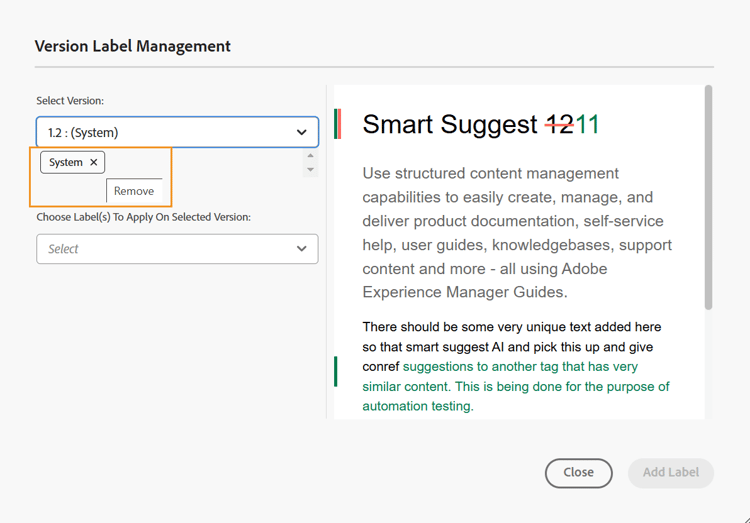Image resolution: width=750 pixels, height=523 pixels.
Task: Open the Select Version dropdown showing 1.2 : (System)
Action: click(177, 132)
